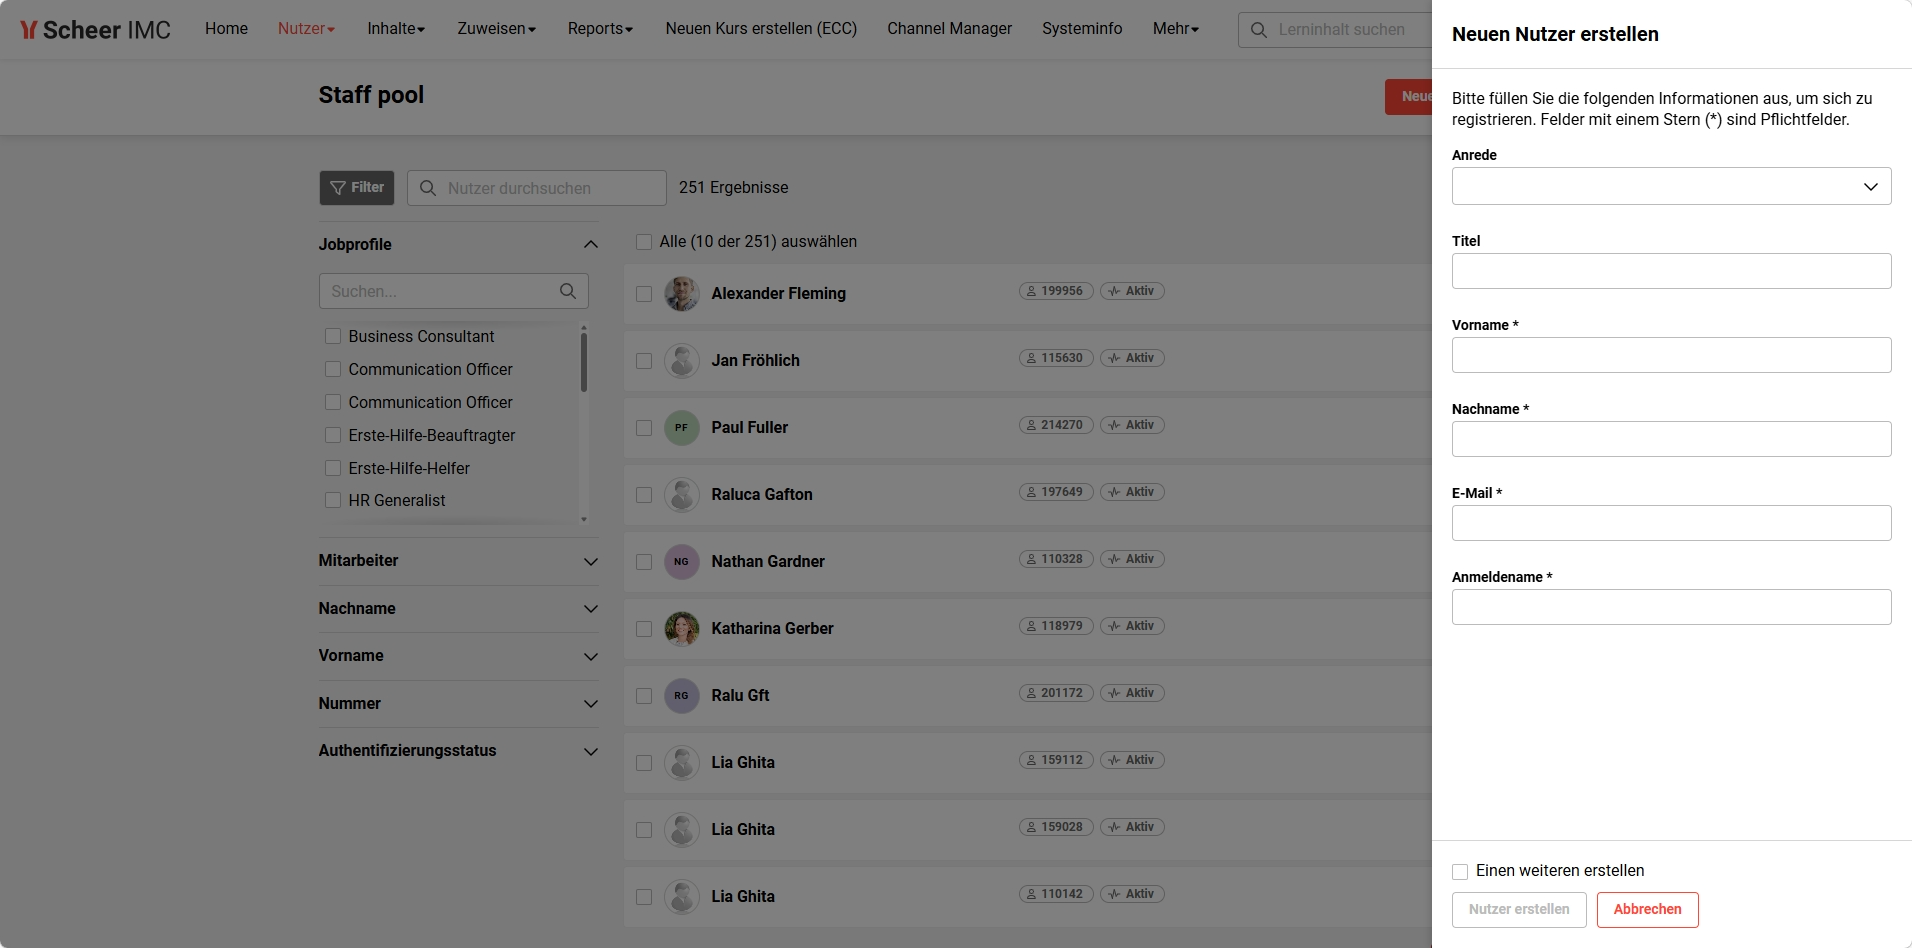Click Aktiv status badge for Jan Fröhlich

pyautogui.click(x=1132, y=358)
